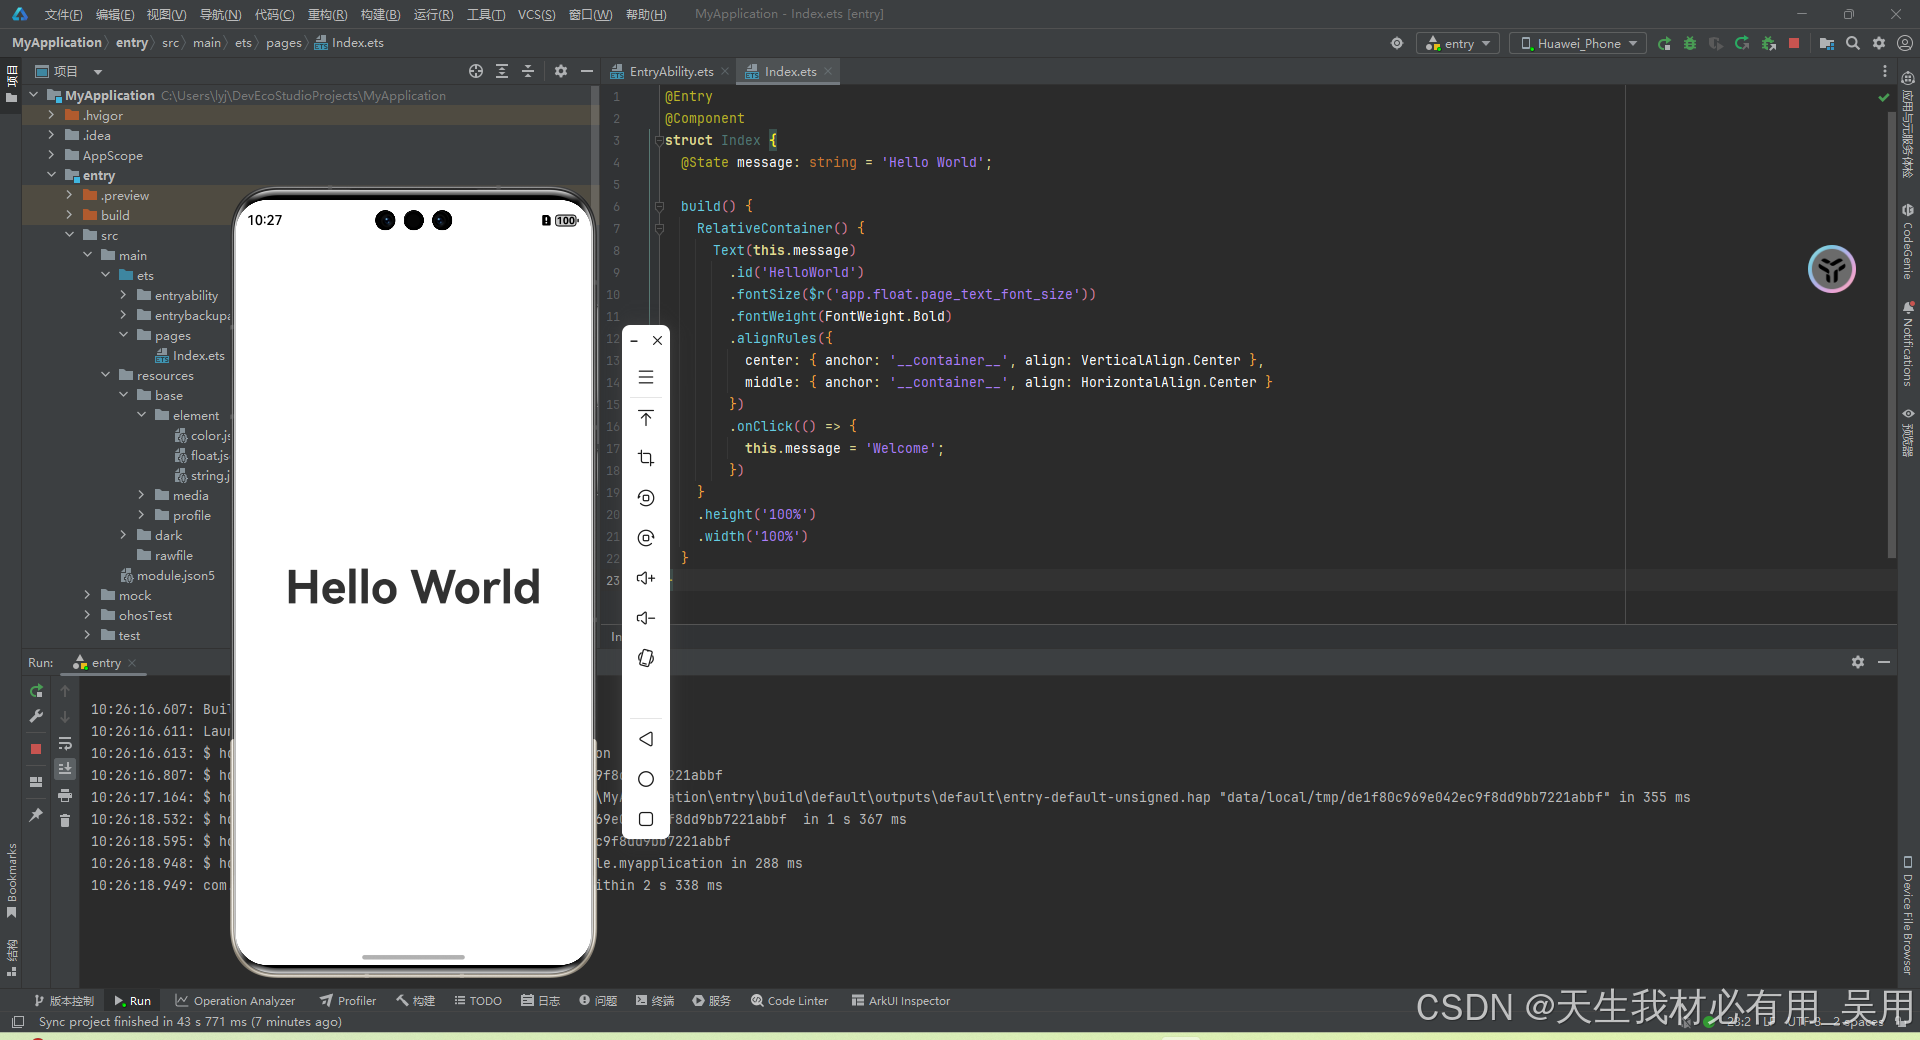Image resolution: width=1920 pixels, height=1040 pixels.
Task: Open IDE settings gear in top toolbar
Action: [x=1879, y=43]
